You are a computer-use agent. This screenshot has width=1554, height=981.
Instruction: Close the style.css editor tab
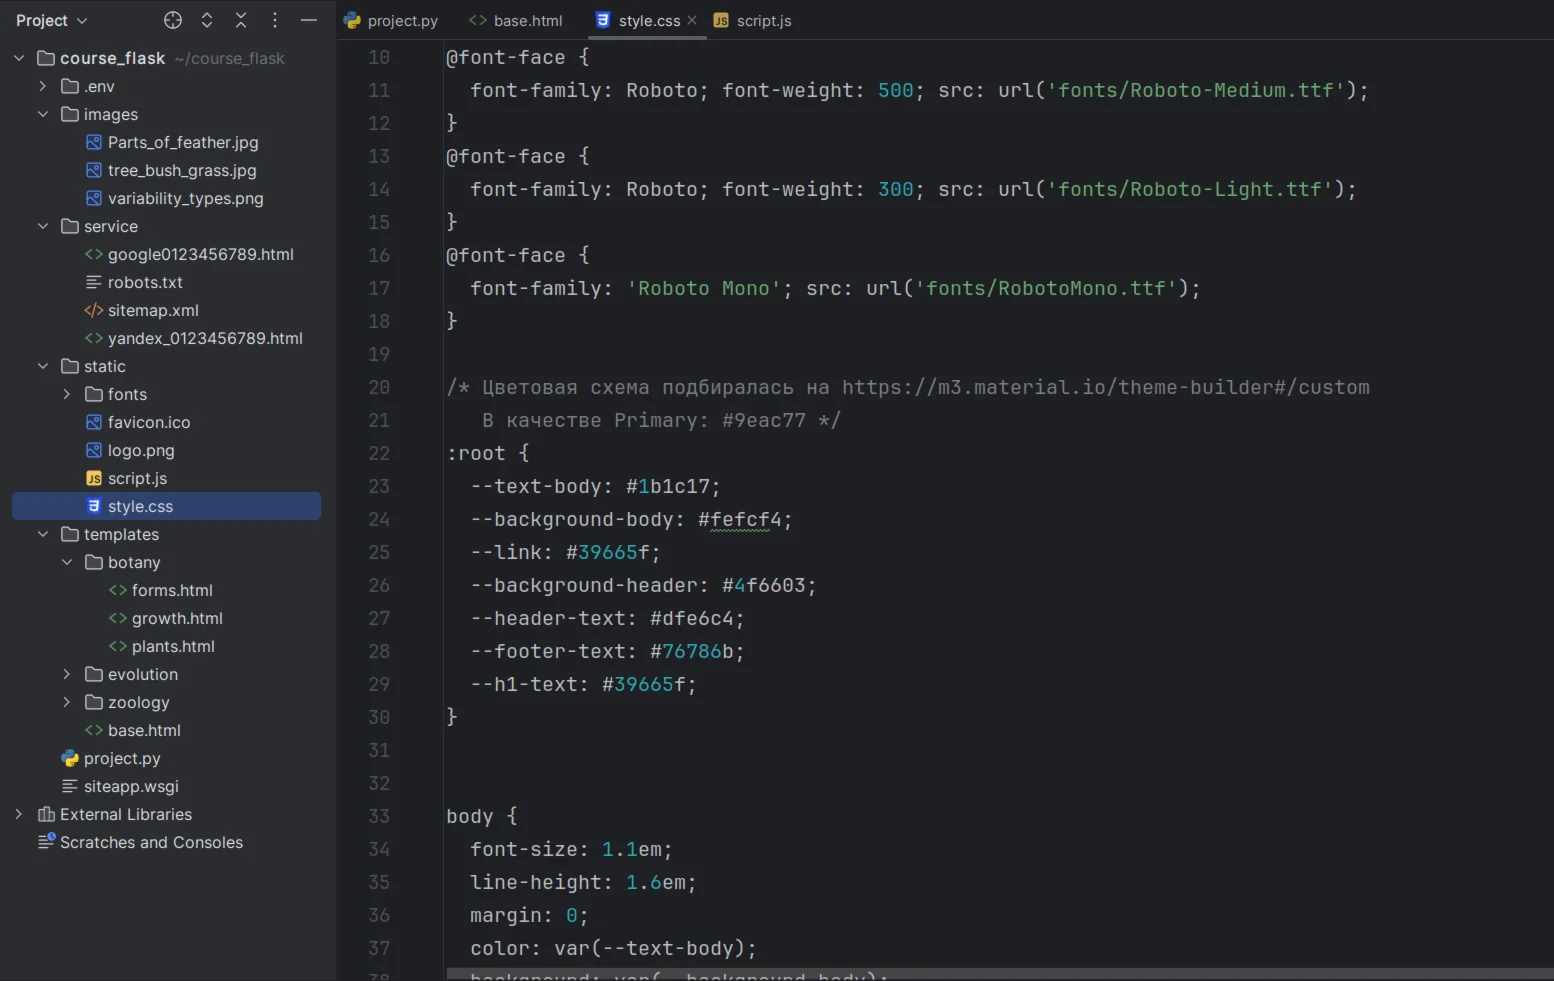(692, 20)
